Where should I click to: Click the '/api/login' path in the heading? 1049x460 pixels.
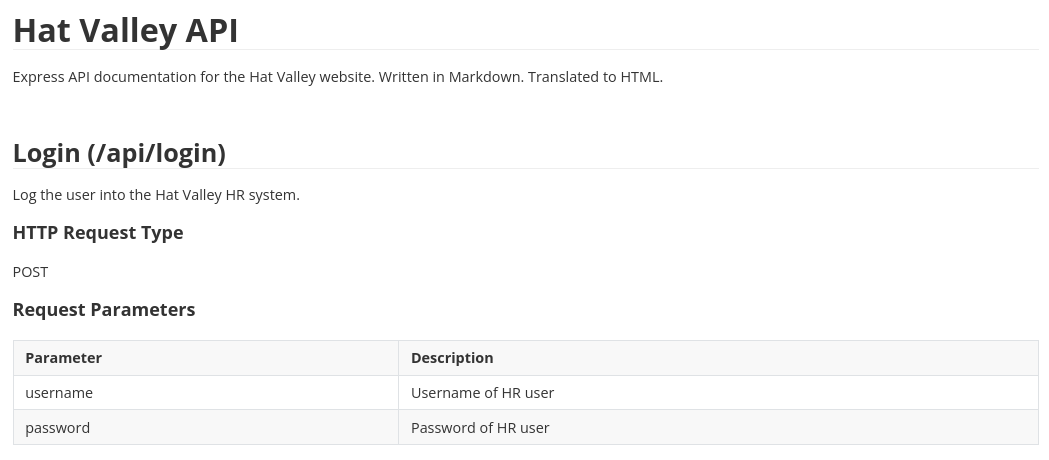tap(156, 153)
